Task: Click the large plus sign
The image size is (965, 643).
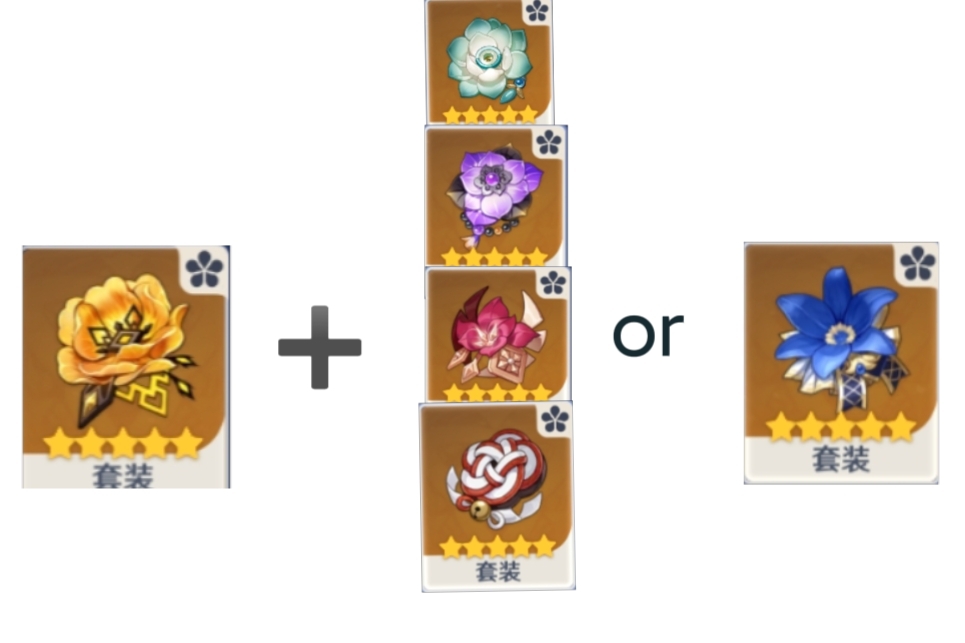Action: point(319,347)
